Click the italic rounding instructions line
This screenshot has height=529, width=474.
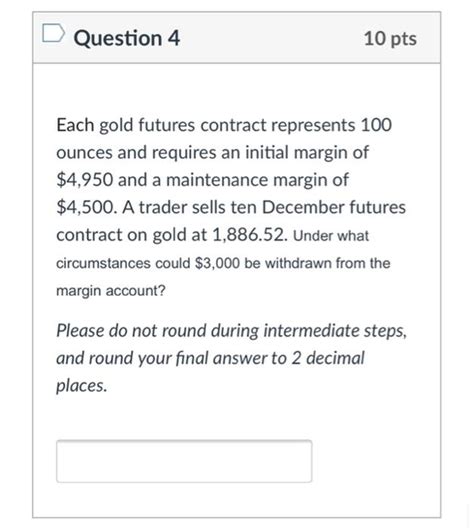pos(231,331)
